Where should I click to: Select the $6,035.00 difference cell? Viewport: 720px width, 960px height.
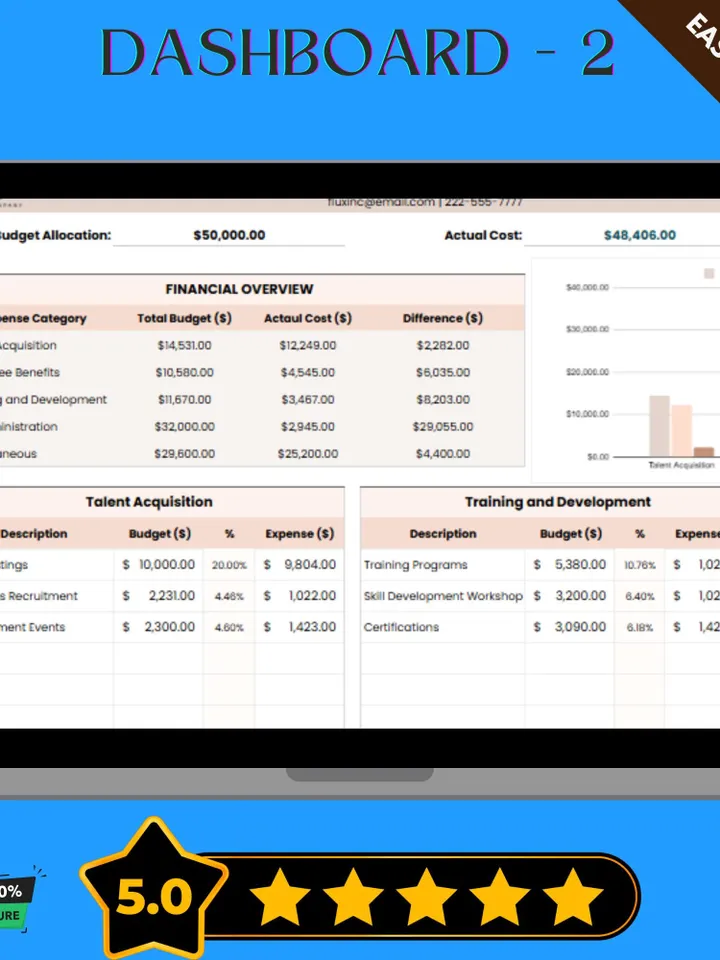tap(443, 372)
